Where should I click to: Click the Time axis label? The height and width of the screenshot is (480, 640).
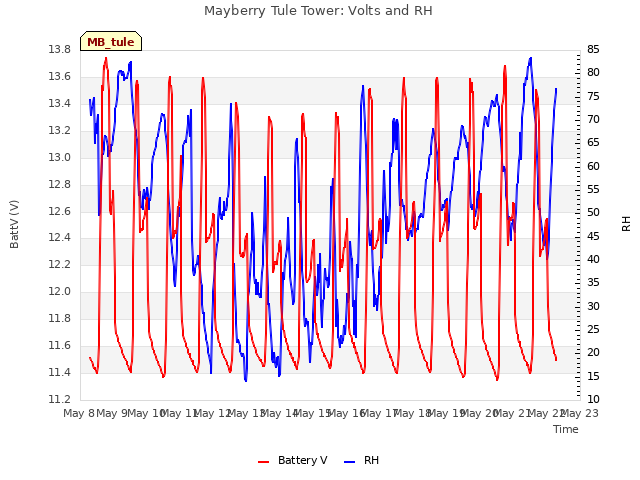(566, 429)
